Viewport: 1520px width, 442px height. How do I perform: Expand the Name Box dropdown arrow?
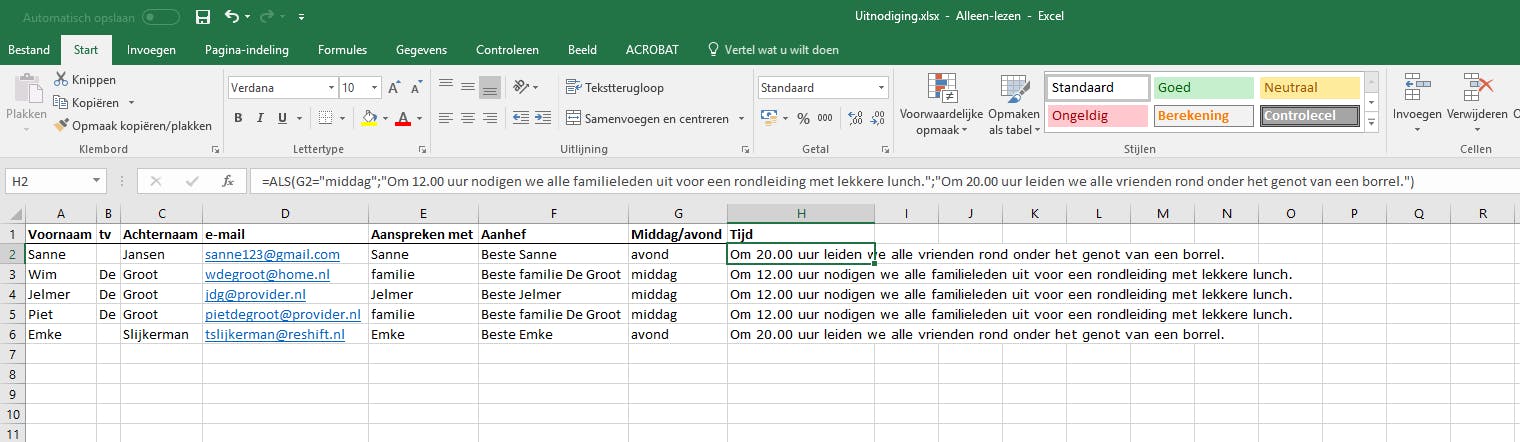97,182
